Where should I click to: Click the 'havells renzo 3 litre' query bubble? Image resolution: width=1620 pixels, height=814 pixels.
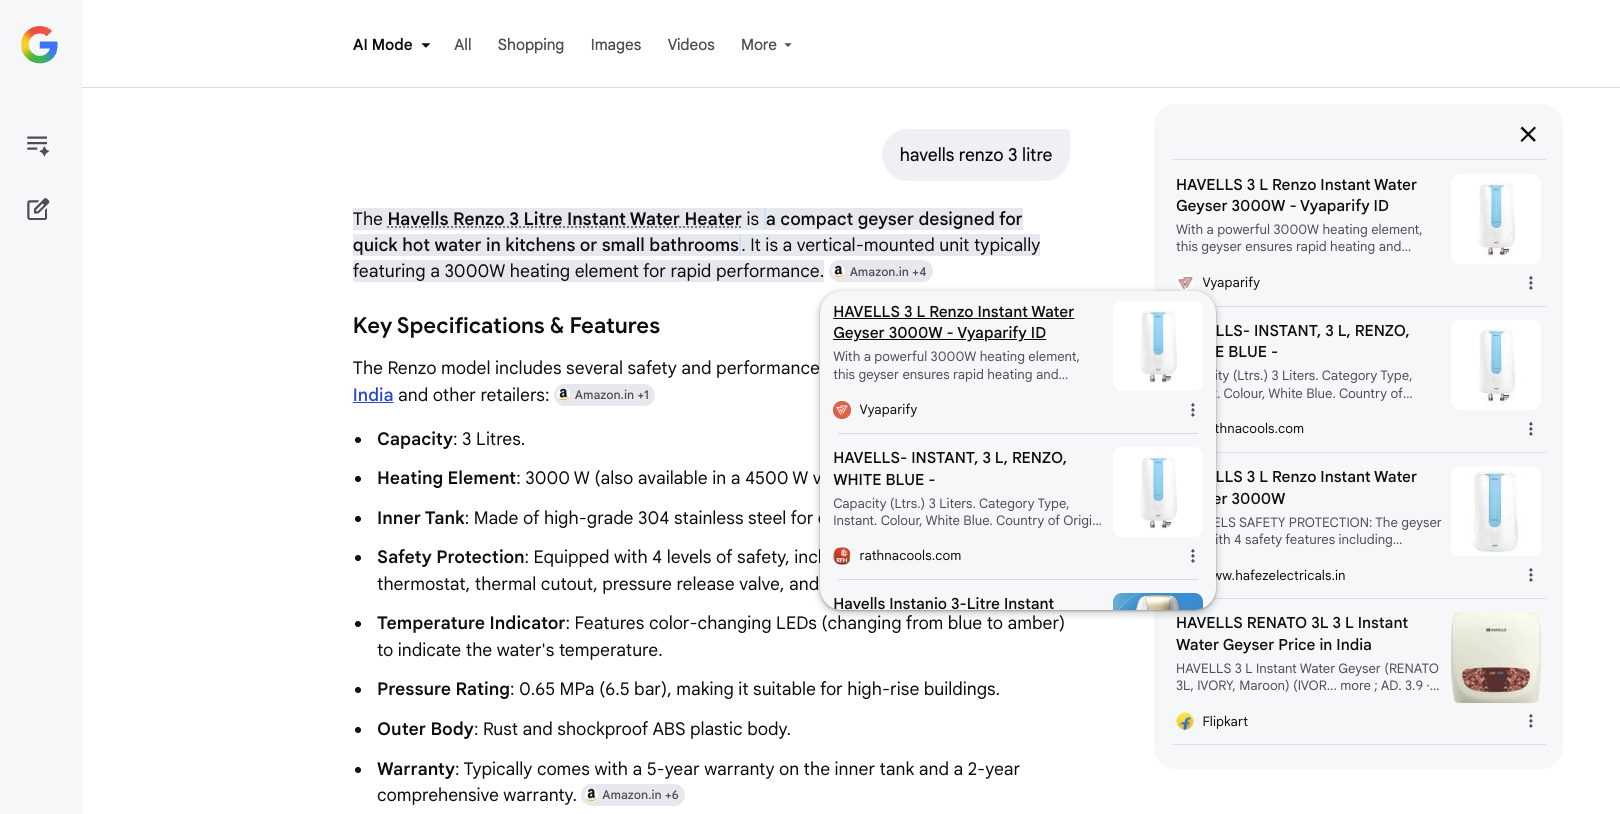(976, 155)
